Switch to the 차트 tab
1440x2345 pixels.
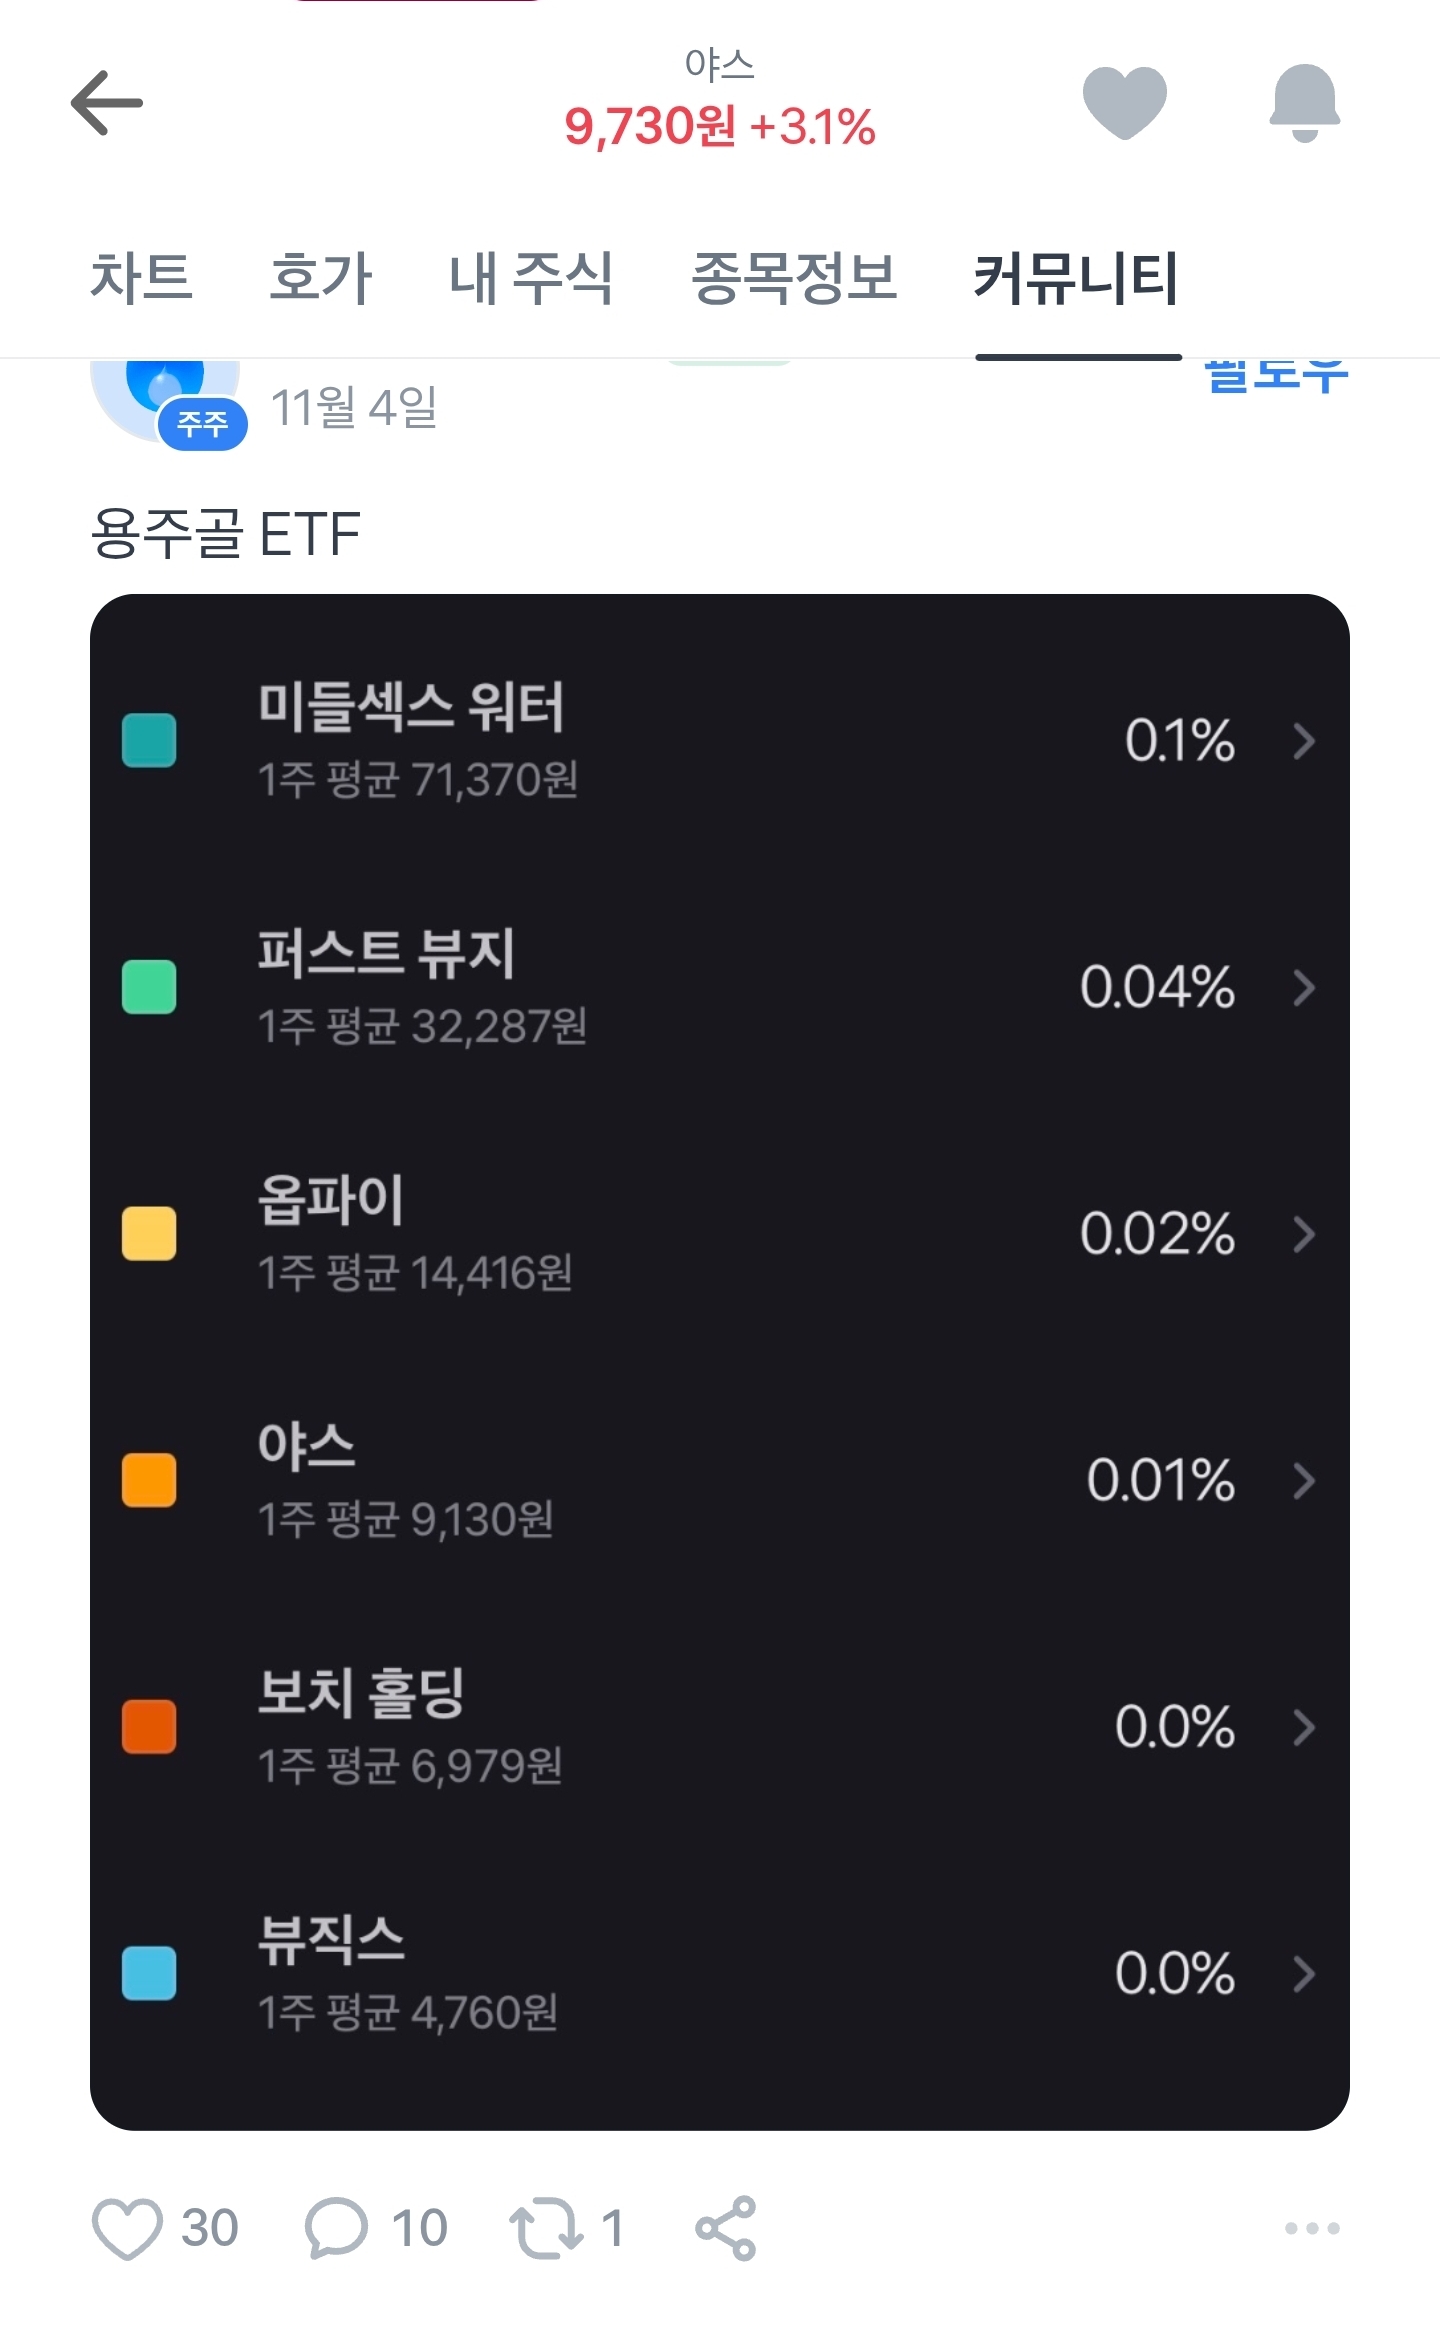(x=141, y=277)
